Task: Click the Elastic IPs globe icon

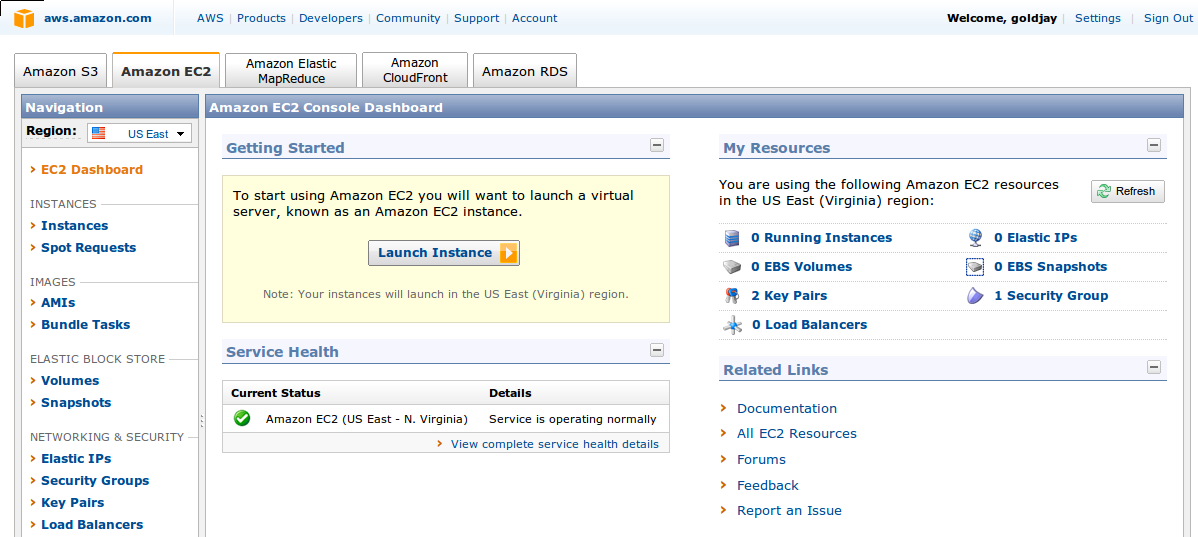Action: [x=975, y=238]
